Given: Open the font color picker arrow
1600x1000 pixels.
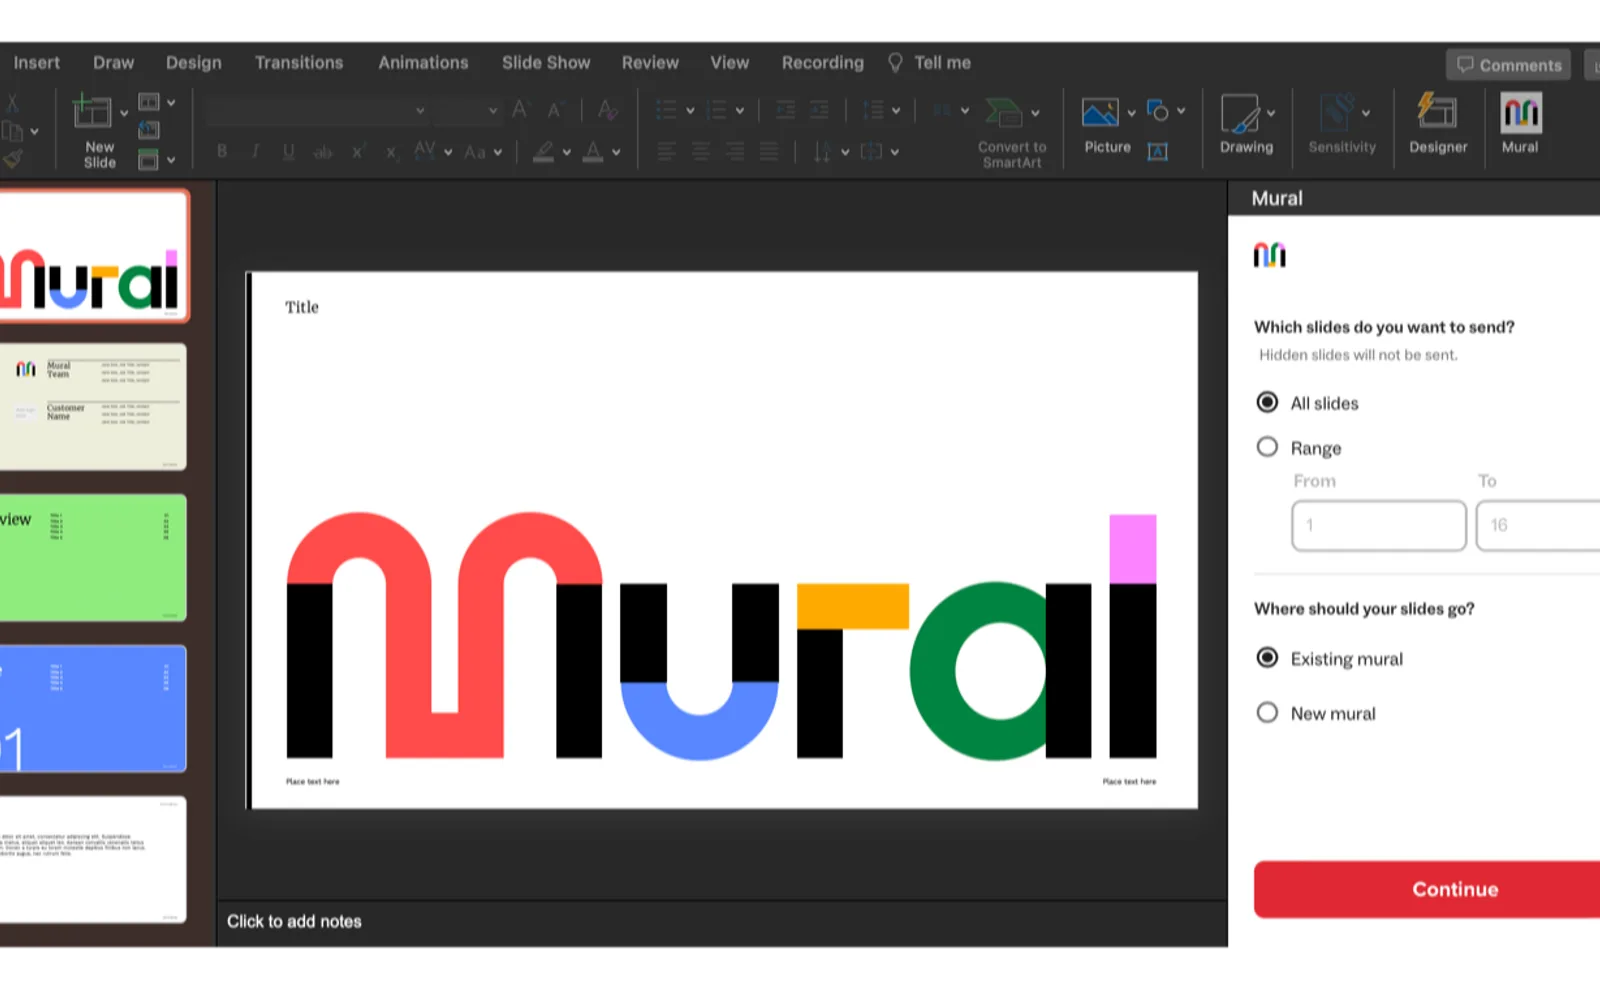Looking at the screenshot, I should pos(616,152).
